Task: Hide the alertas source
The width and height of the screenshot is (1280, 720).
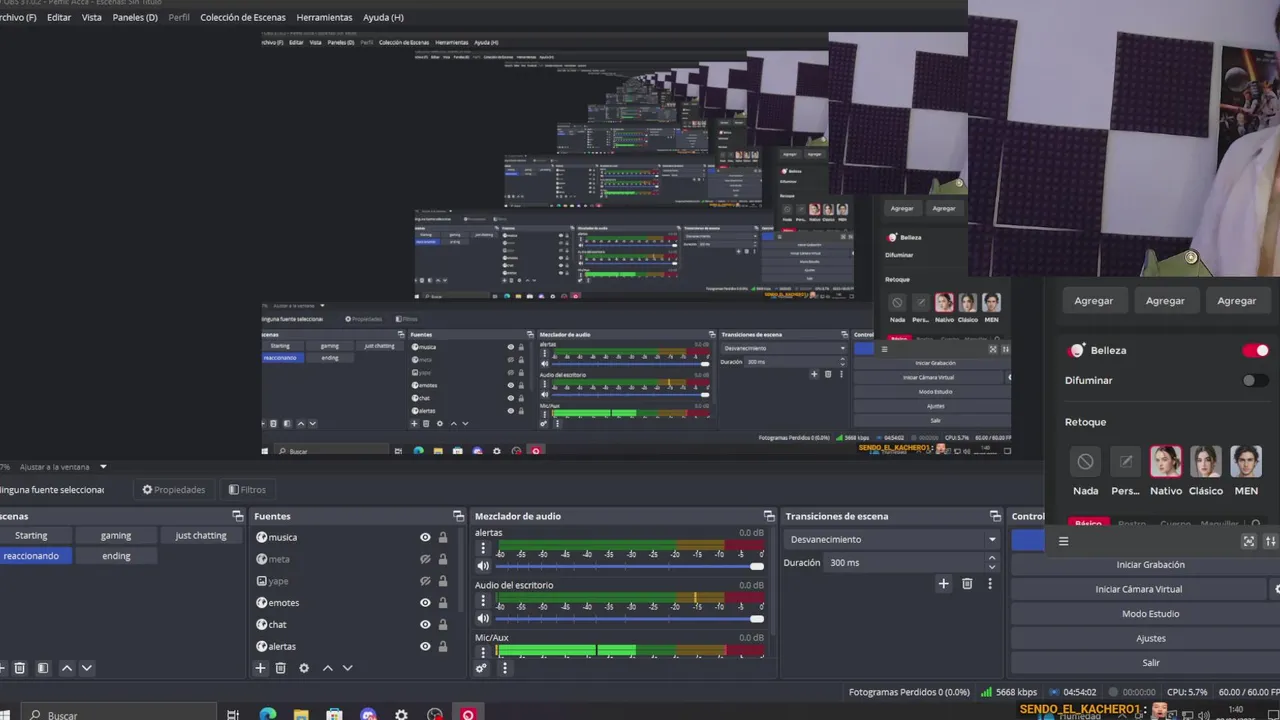Action: [x=425, y=647]
